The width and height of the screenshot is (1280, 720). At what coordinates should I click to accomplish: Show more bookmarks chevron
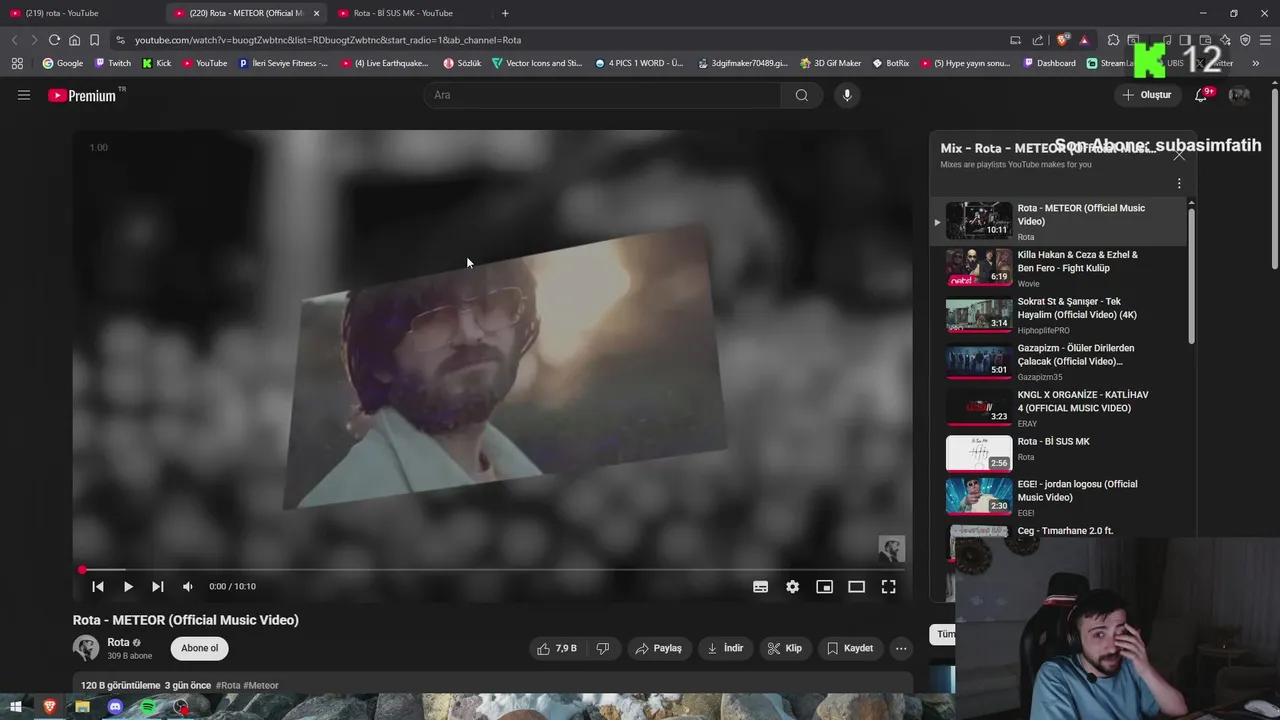(1255, 63)
